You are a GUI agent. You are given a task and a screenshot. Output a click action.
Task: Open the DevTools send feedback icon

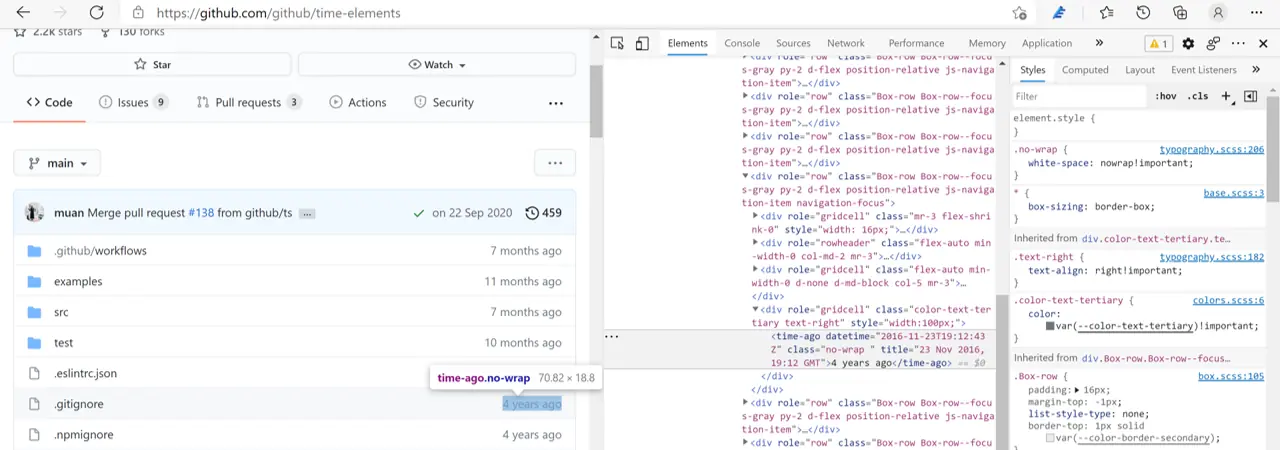point(1213,43)
